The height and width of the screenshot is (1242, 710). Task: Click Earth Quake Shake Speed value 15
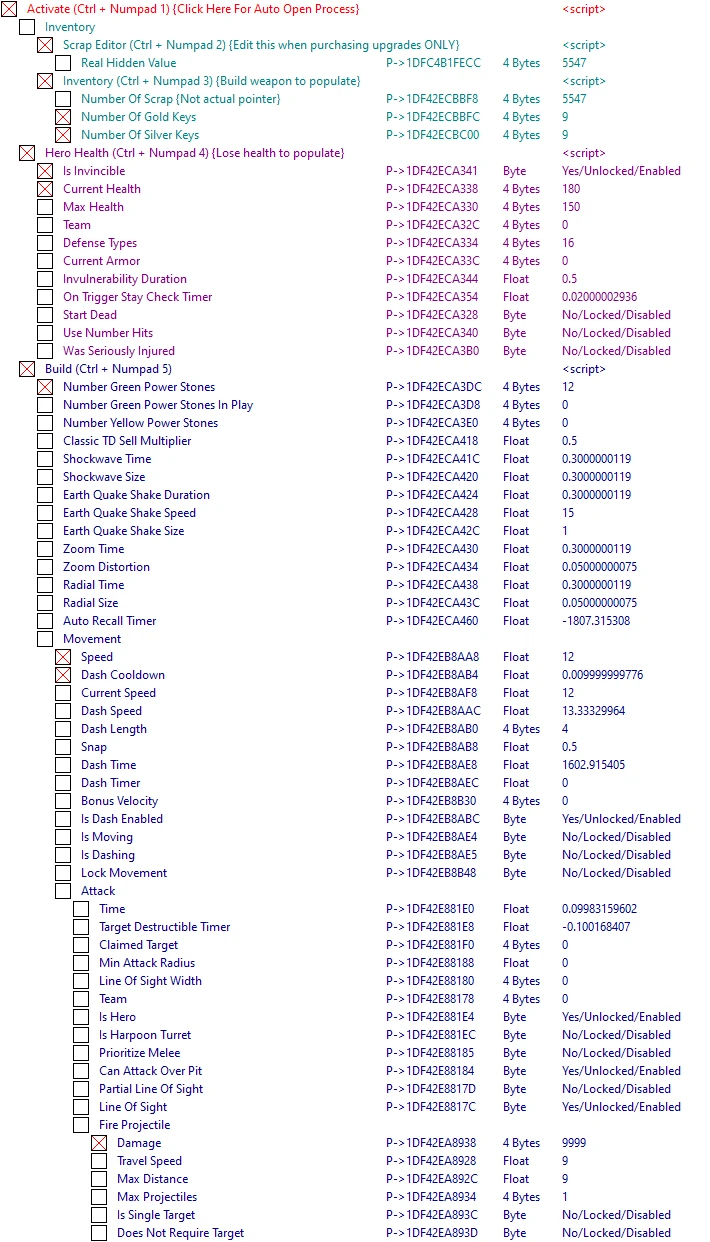pyautogui.click(x=568, y=513)
